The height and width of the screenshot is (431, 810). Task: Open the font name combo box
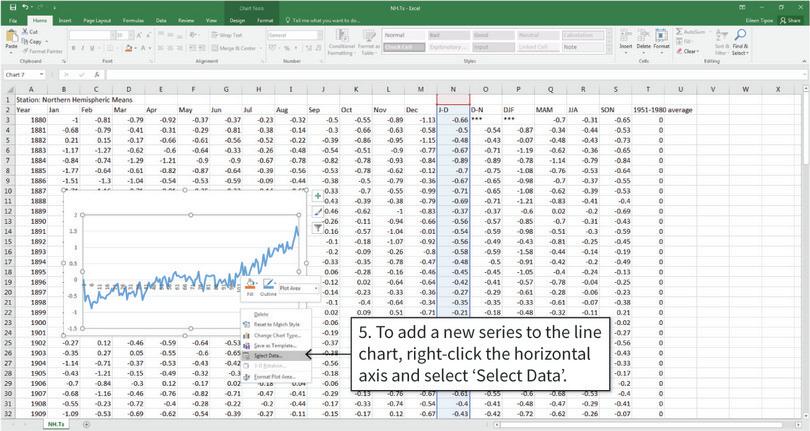tap(91, 35)
